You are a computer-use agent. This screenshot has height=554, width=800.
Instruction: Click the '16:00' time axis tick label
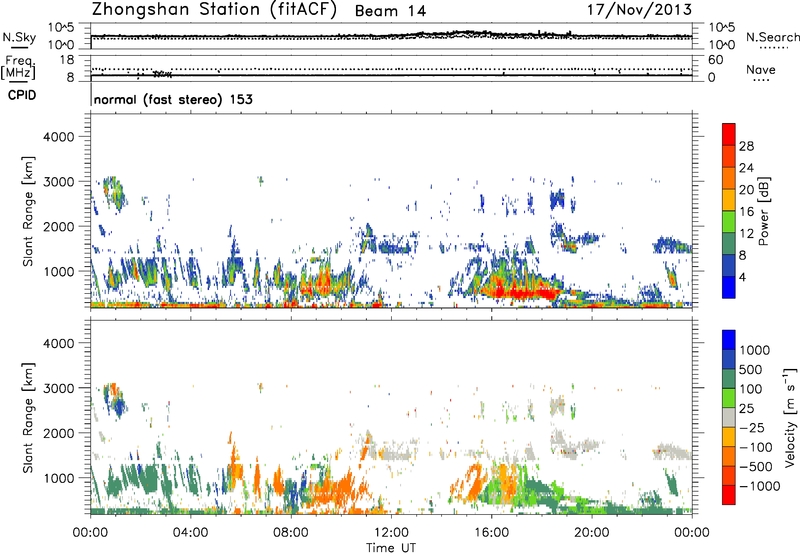[x=491, y=533]
